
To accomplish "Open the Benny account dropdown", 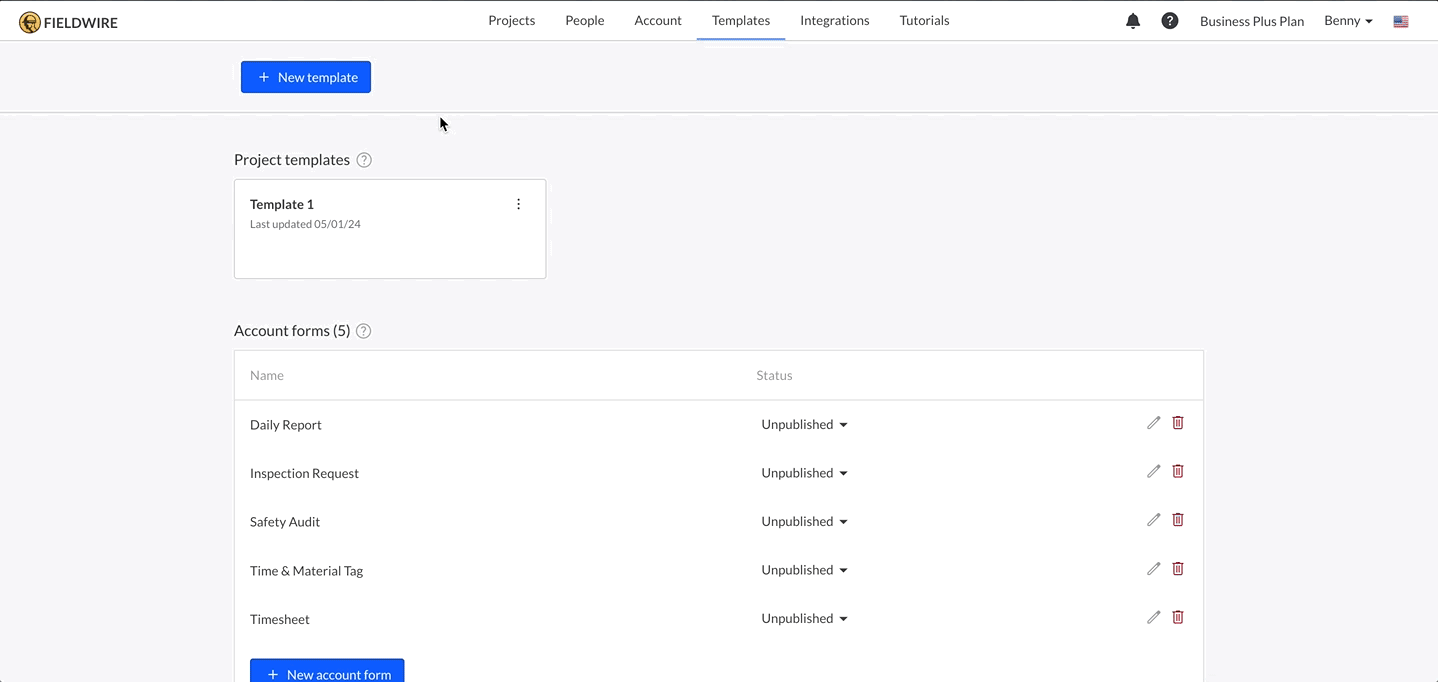I will (x=1346, y=20).
